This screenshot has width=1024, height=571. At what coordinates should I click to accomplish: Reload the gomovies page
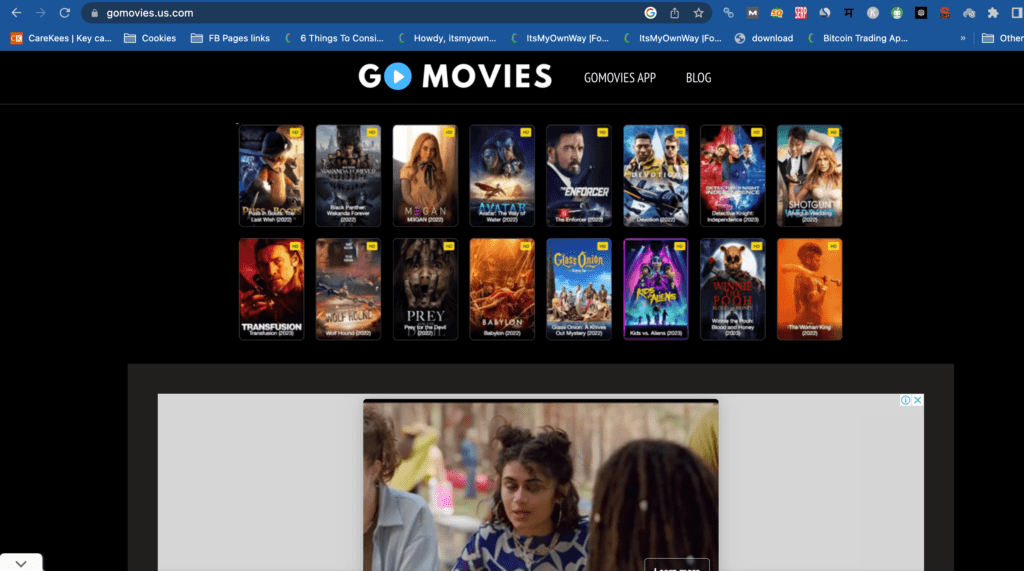[65, 12]
